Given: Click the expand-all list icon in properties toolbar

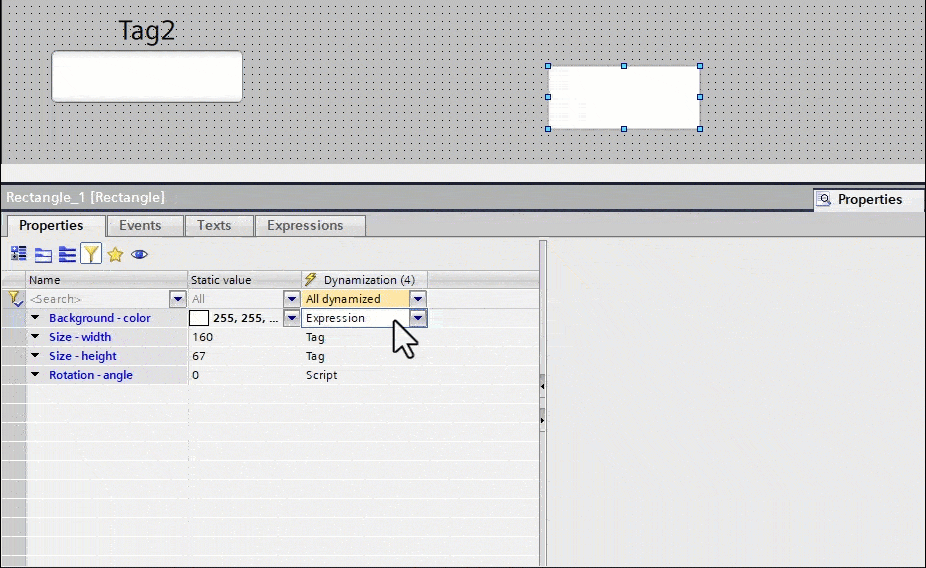Looking at the screenshot, I should click(67, 254).
